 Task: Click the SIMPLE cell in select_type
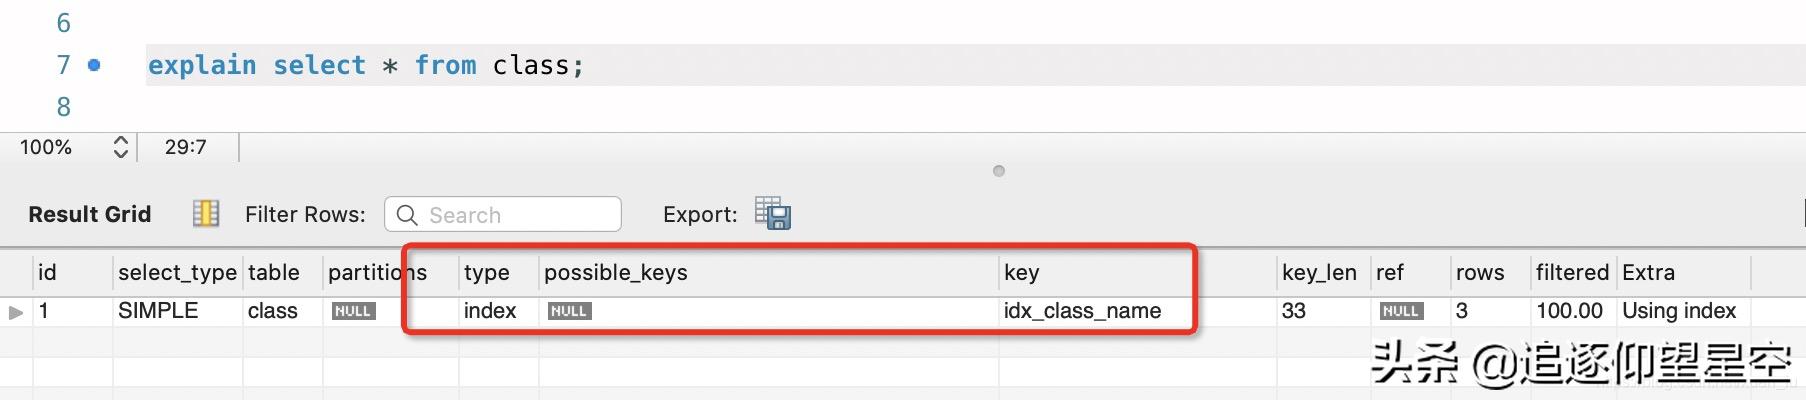click(158, 311)
